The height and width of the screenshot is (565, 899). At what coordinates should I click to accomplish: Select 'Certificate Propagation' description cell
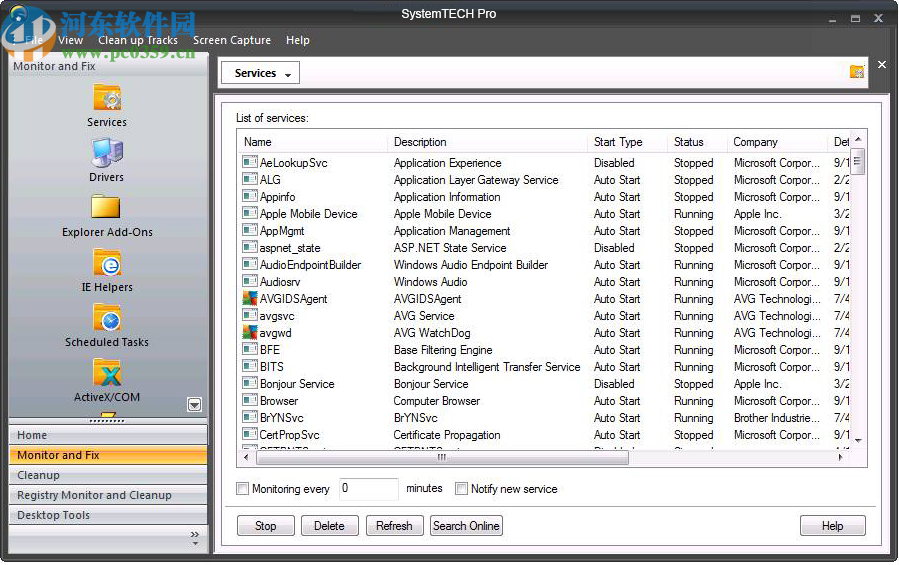[447, 435]
